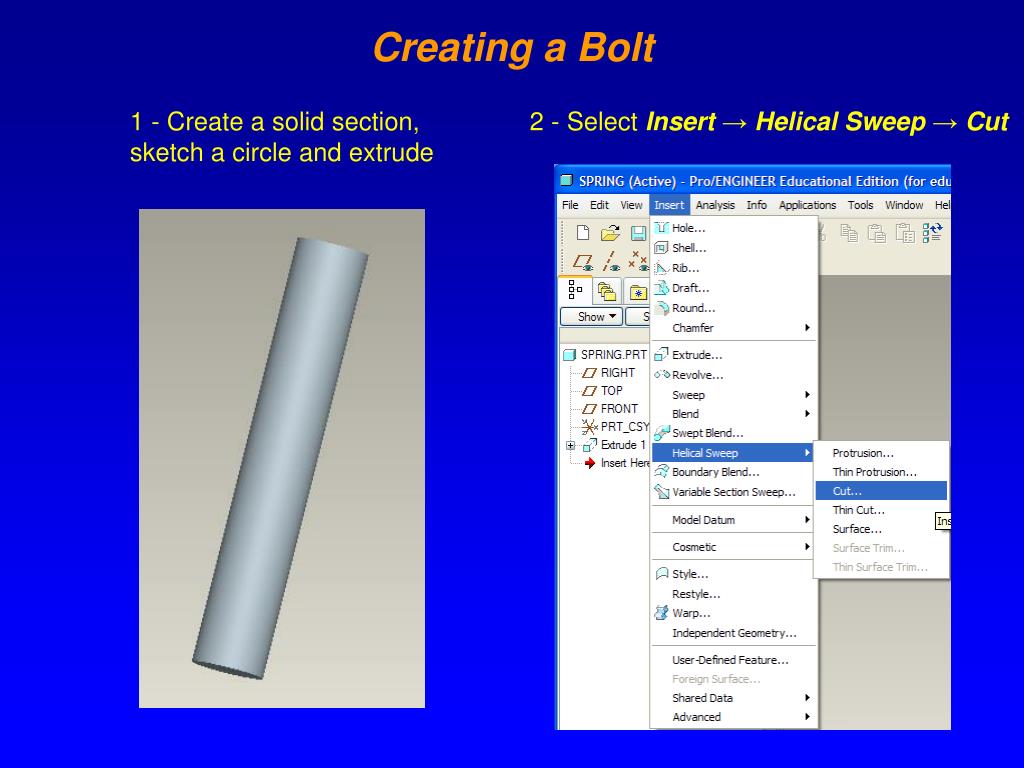
Task: Expand the Sweep submenu
Action: point(735,394)
